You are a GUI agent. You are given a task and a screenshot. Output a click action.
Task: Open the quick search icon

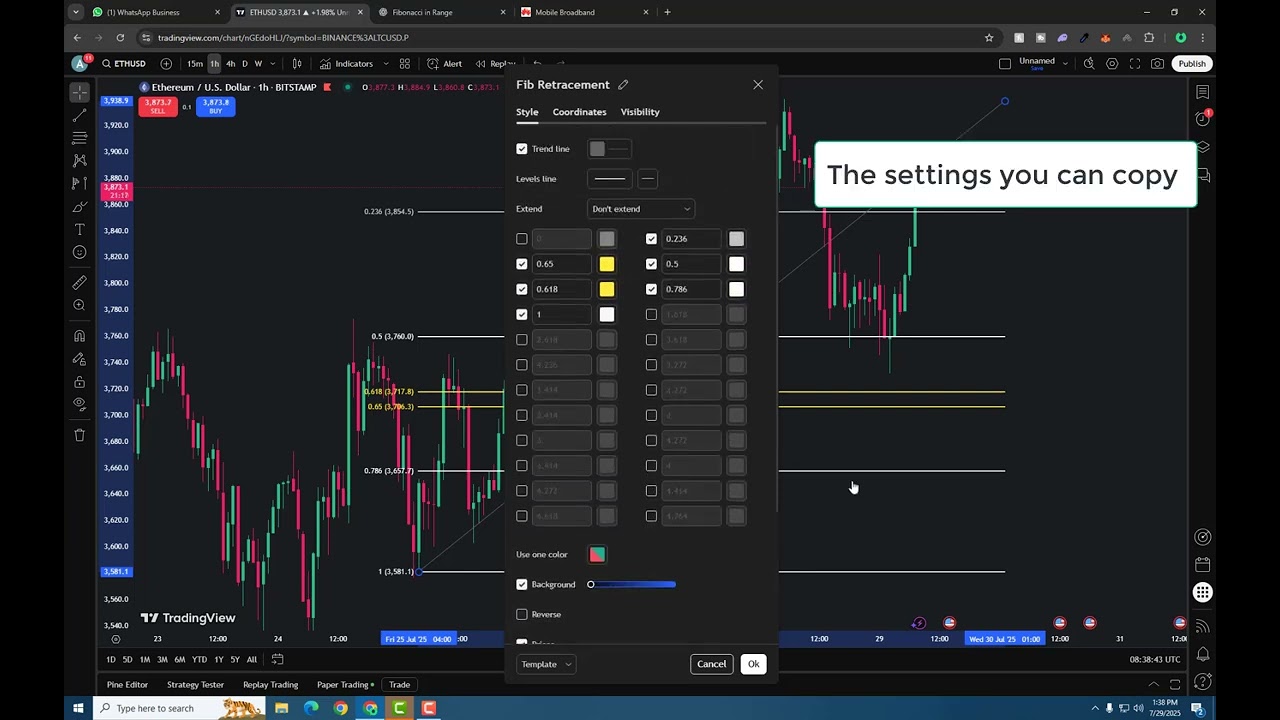coord(1088,64)
